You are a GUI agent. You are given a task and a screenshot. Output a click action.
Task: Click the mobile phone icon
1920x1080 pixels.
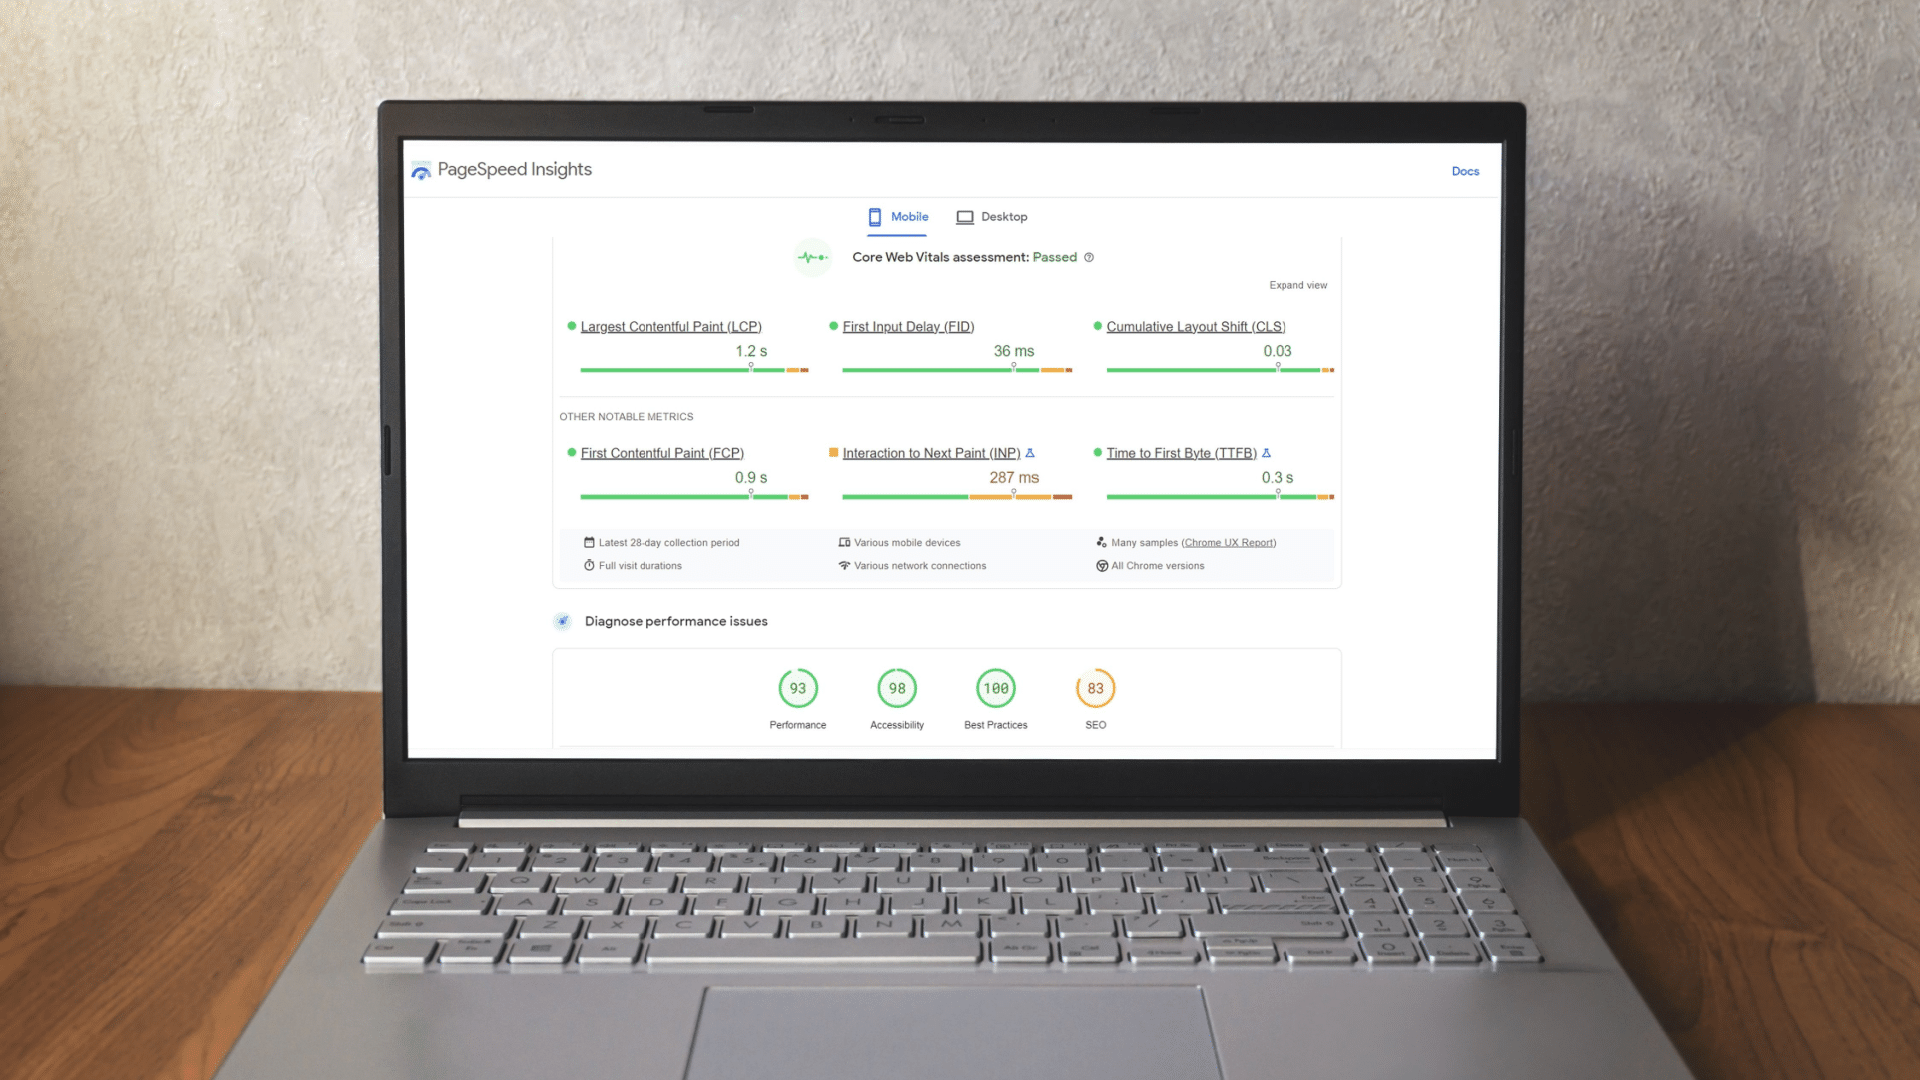[875, 217]
